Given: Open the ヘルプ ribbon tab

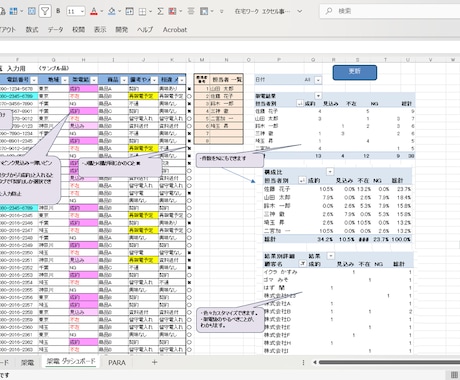Looking at the screenshot, I should [x=145, y=30].
